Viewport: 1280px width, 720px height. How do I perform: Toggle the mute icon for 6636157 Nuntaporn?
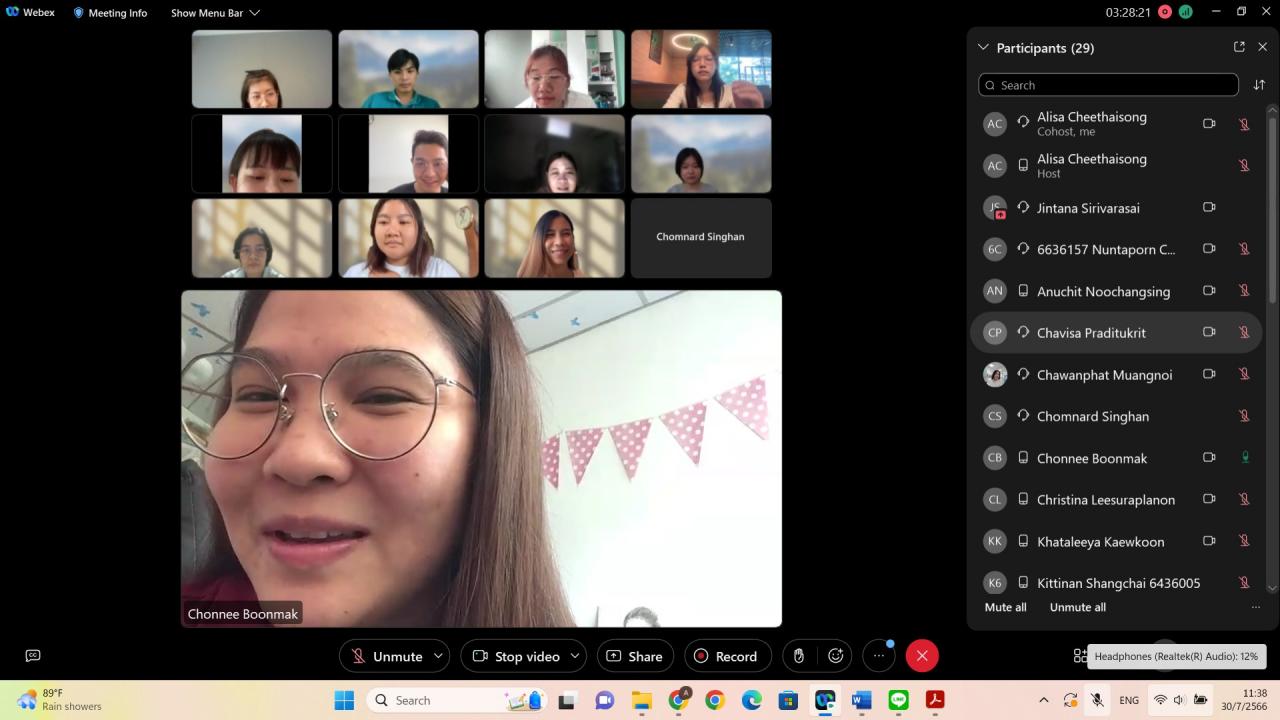(1245, 249)
